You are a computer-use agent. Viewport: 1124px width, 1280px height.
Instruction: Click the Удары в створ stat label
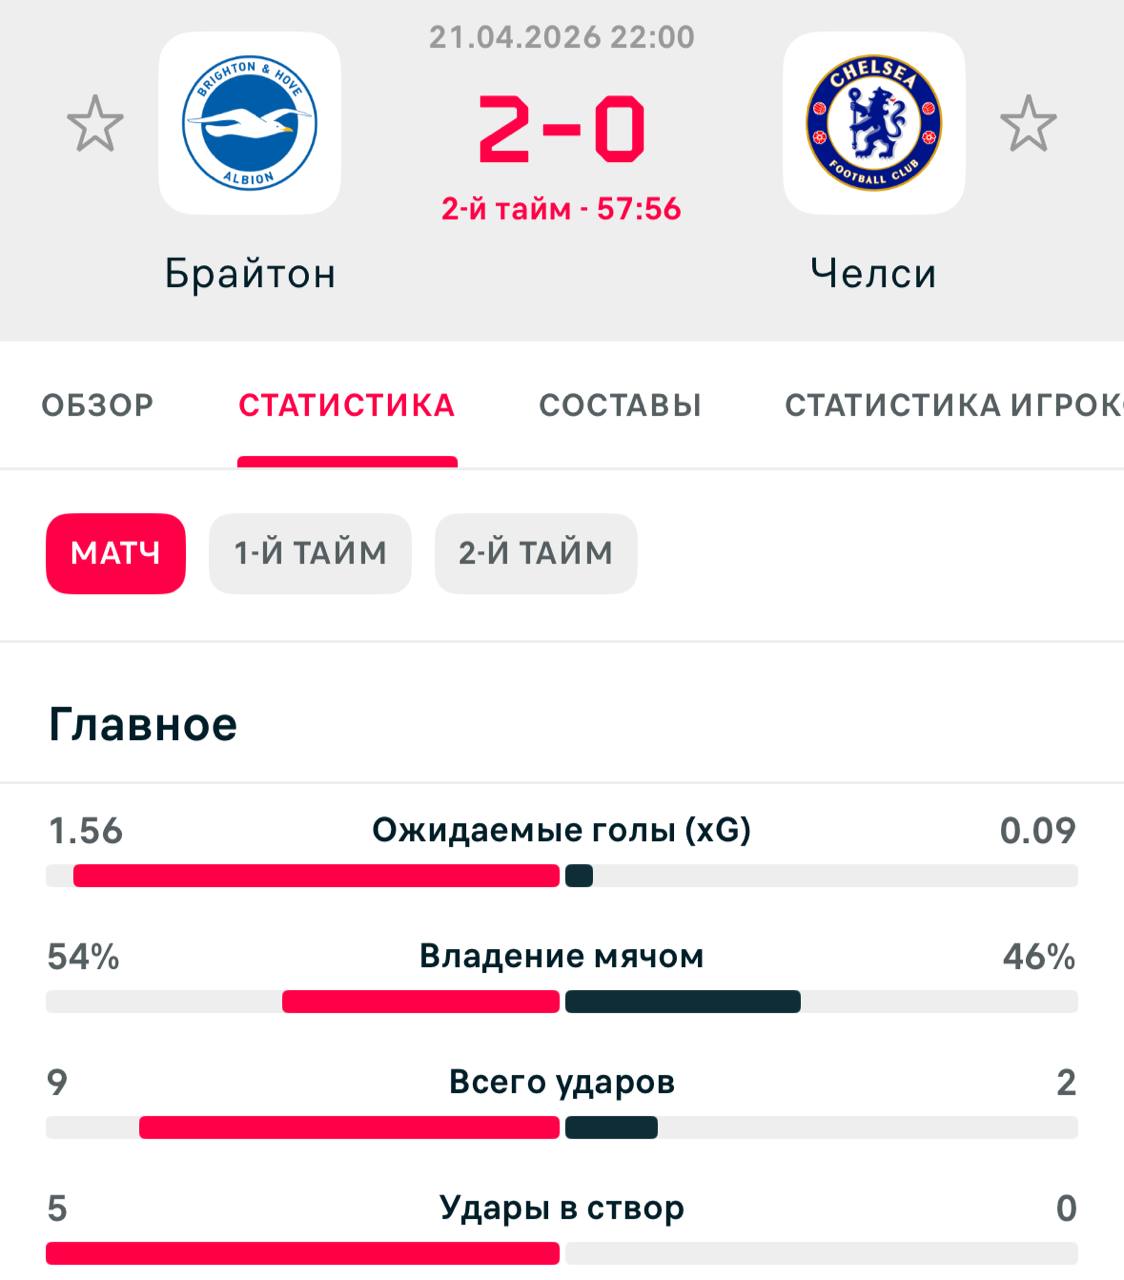[x=561, y=1208]
